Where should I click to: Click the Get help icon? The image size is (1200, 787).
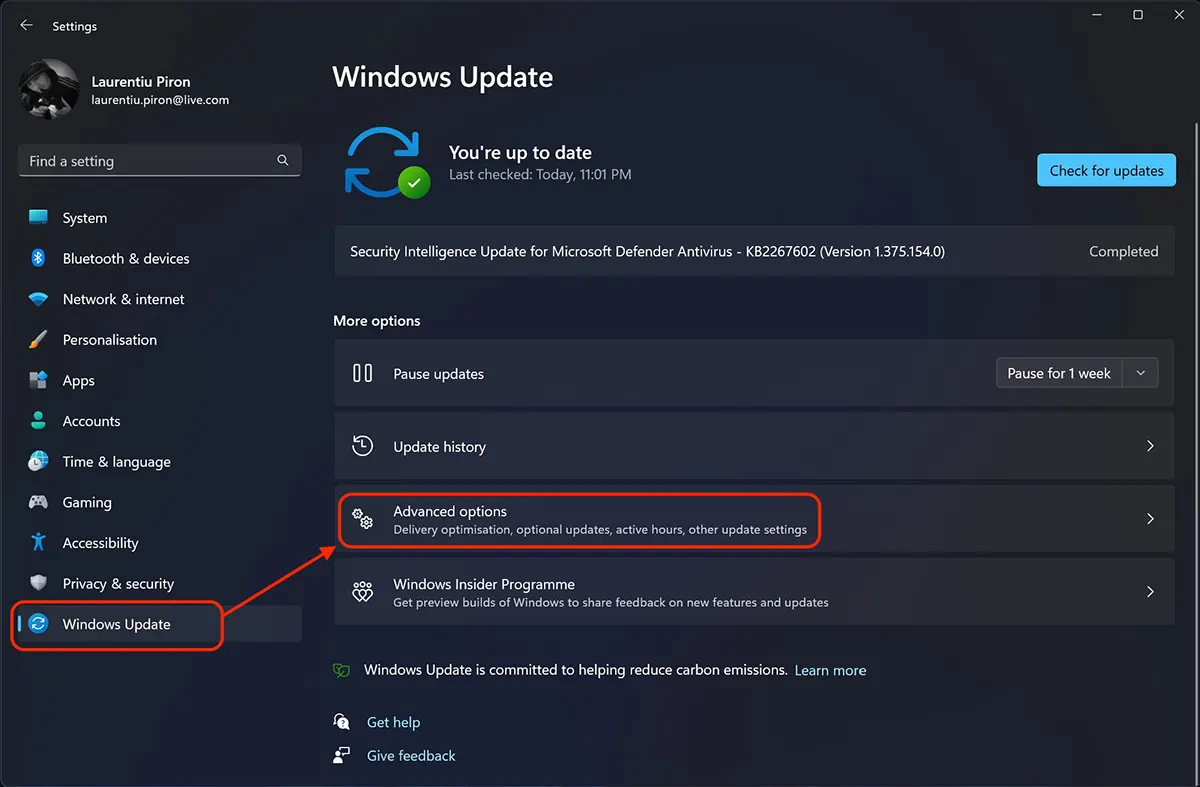click(342, 722)
